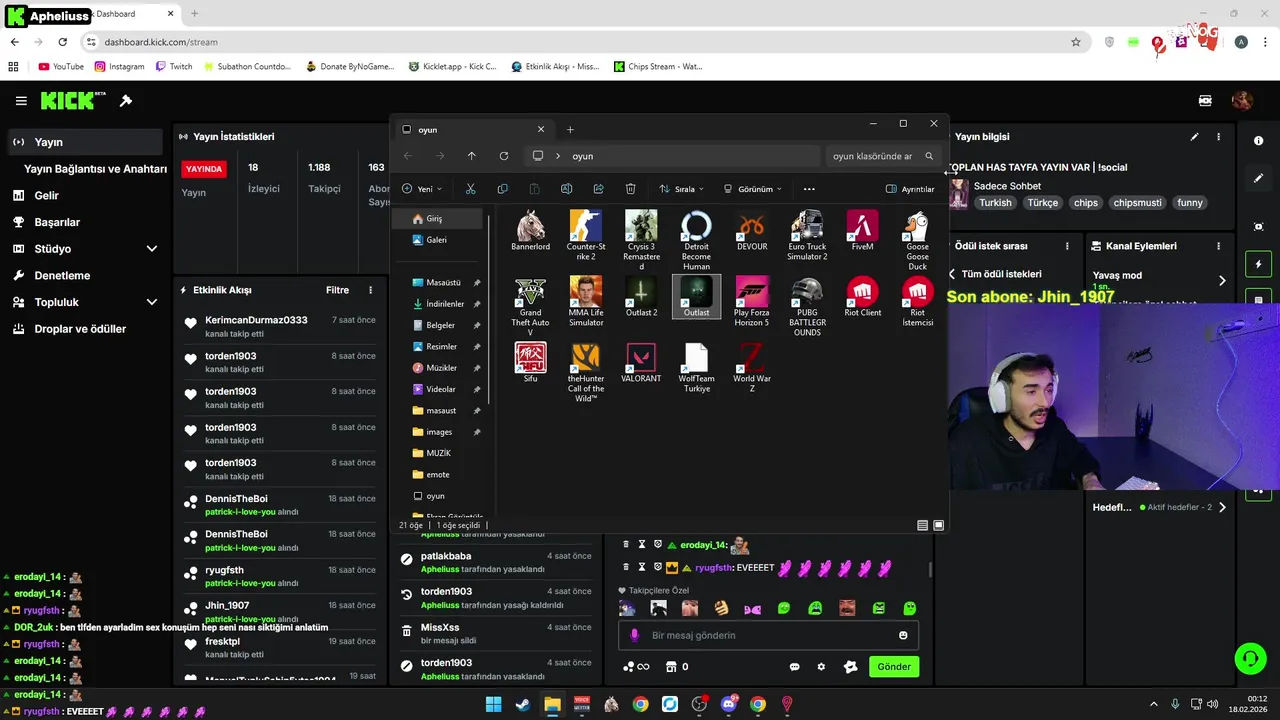1280x720 pixels.
Task: Go up one folder level in Explorer
Action: pos(472,156)
